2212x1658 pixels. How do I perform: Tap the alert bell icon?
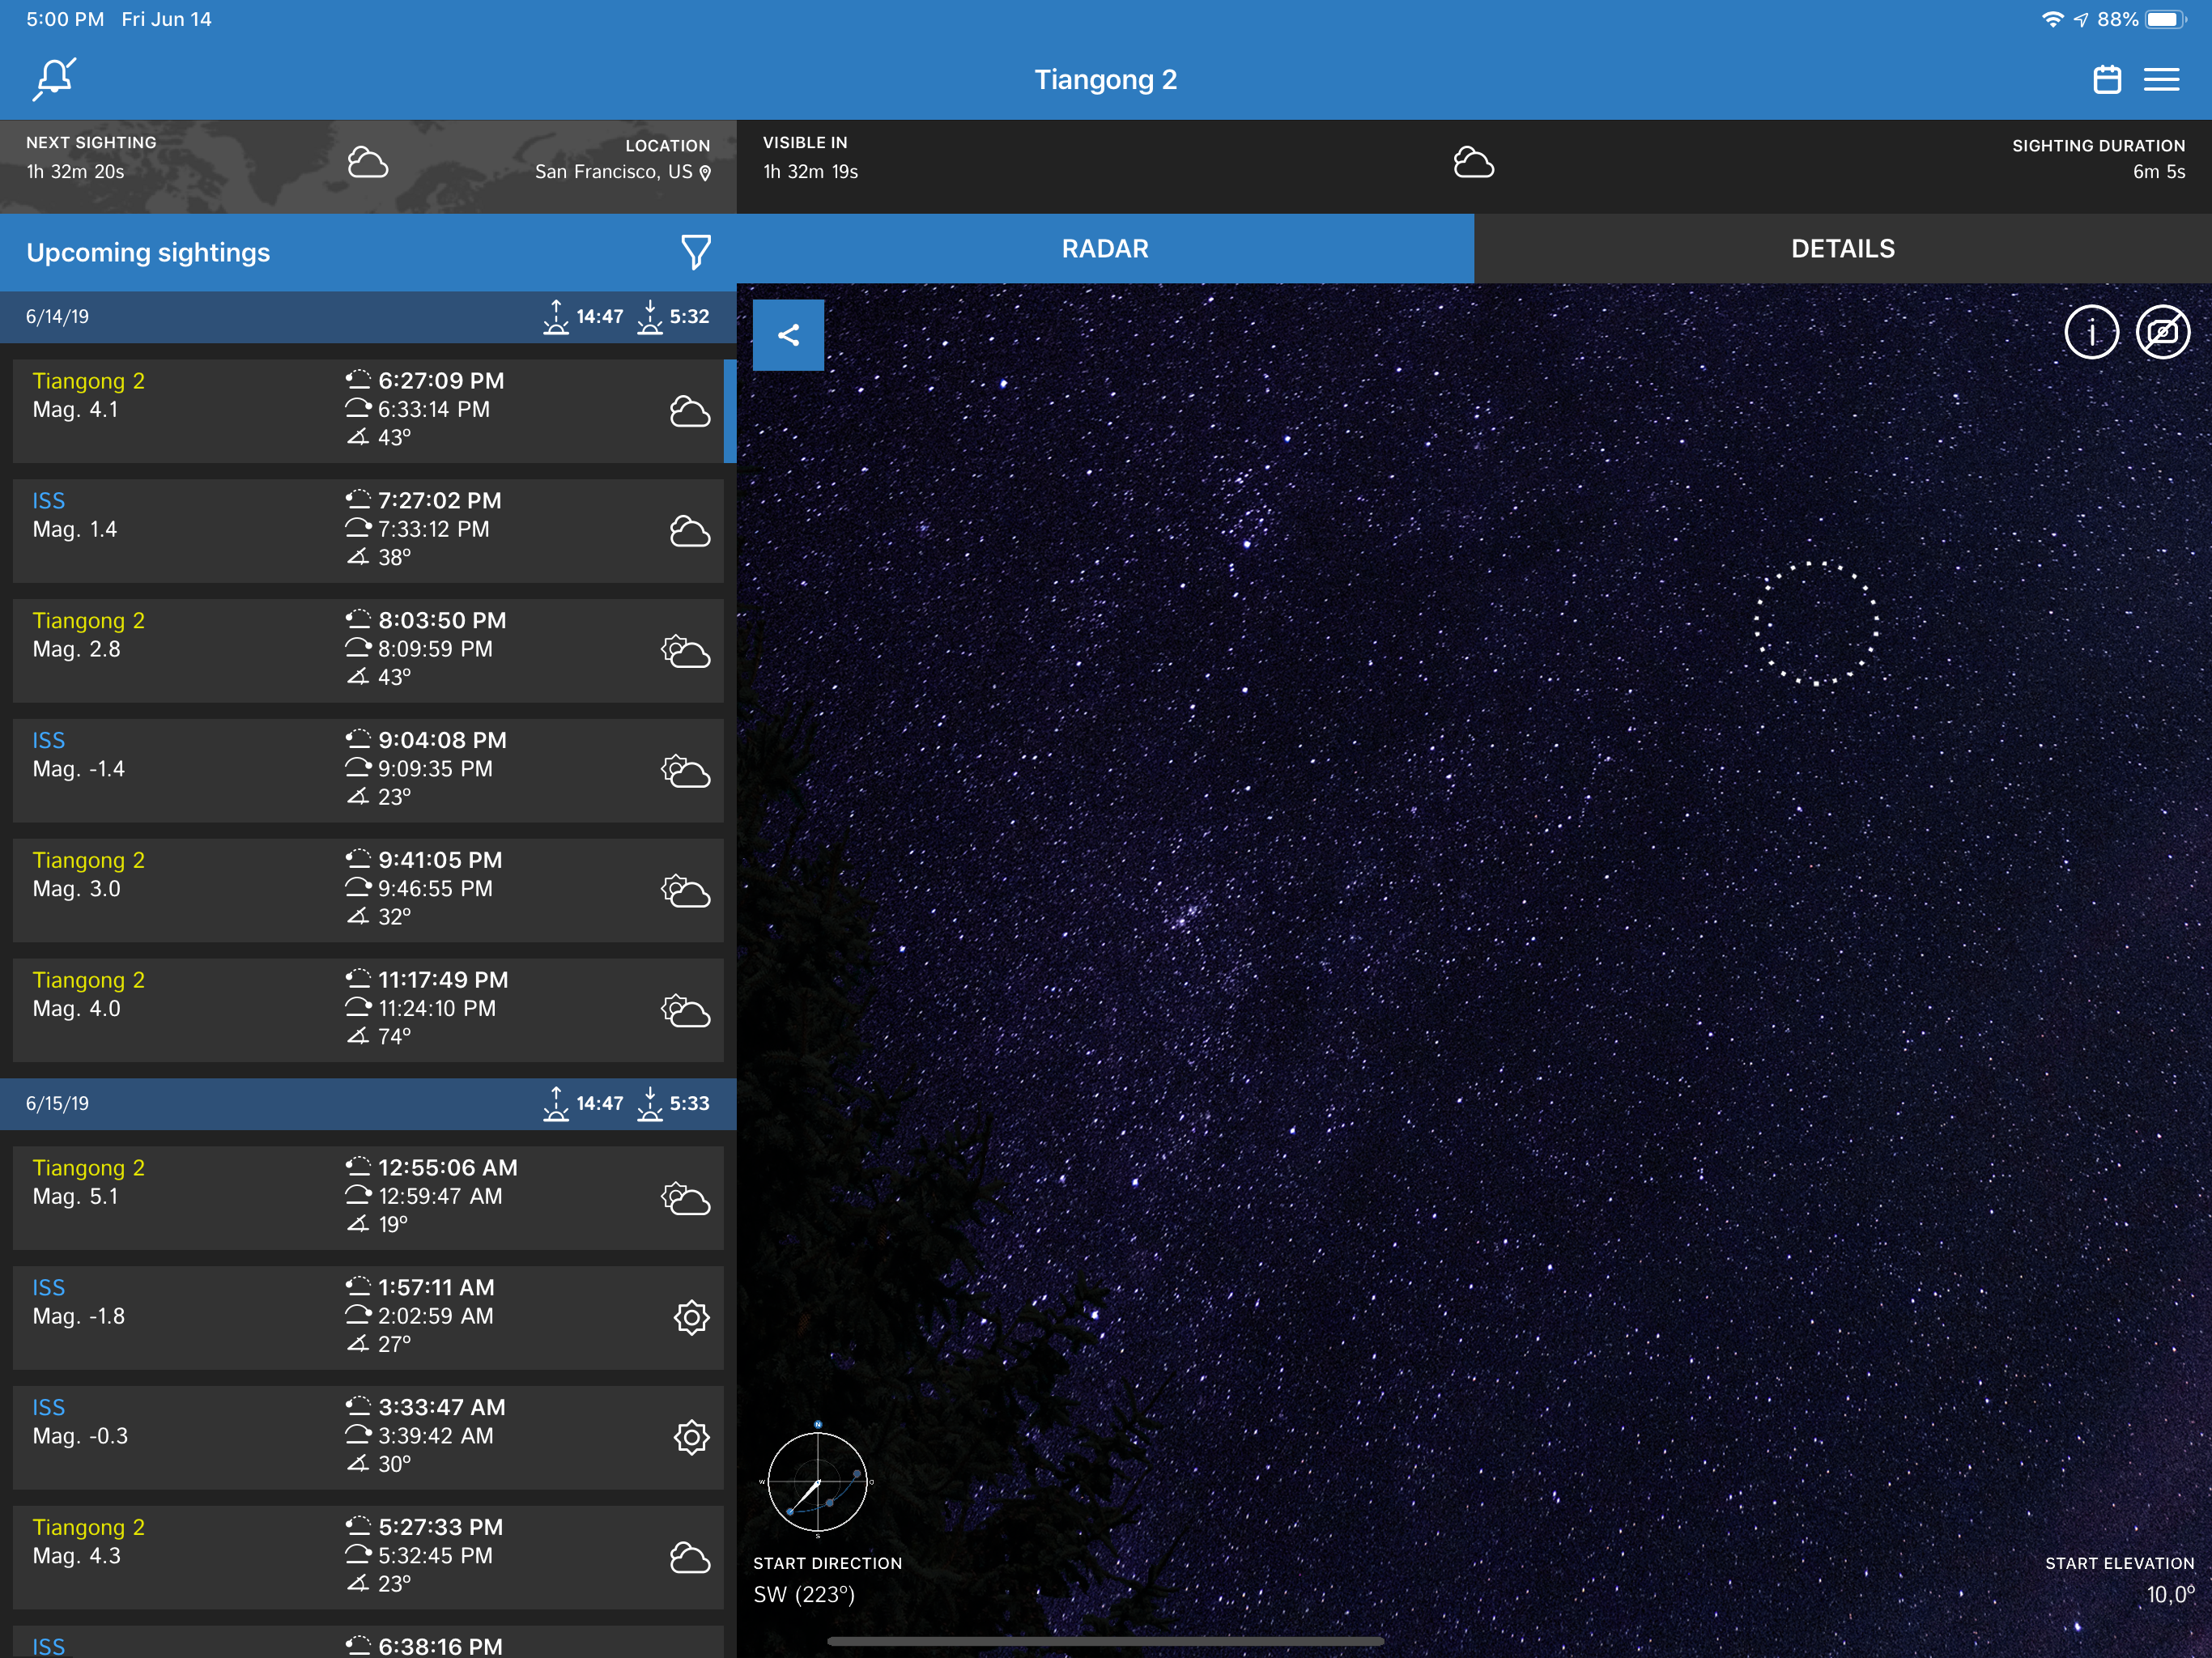click(55, 79)
